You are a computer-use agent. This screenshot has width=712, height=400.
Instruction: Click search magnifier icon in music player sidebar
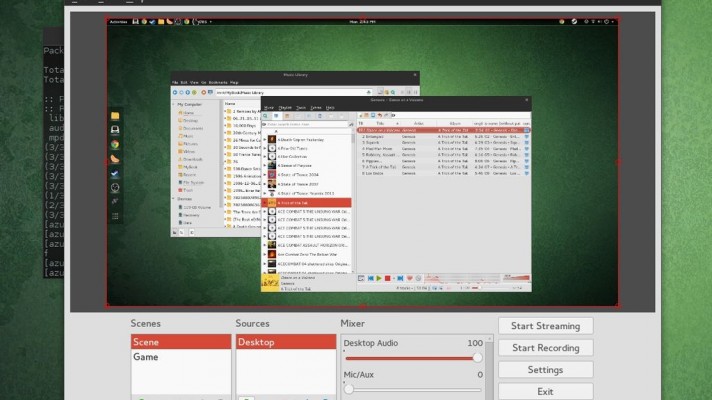[266, 116]
